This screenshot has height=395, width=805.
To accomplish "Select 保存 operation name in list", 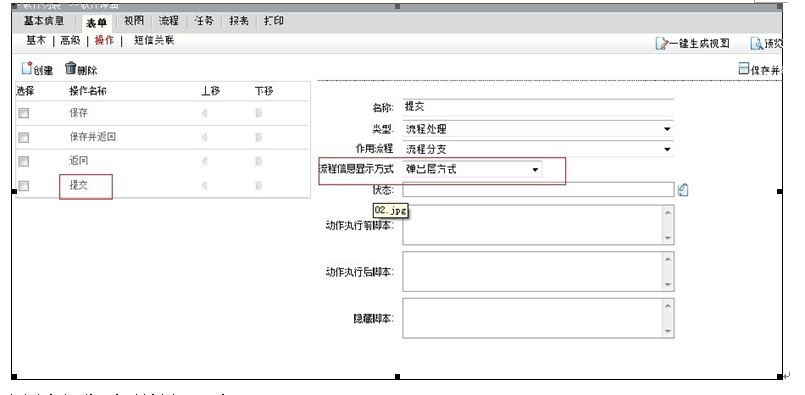I will (x=79, y=113).
